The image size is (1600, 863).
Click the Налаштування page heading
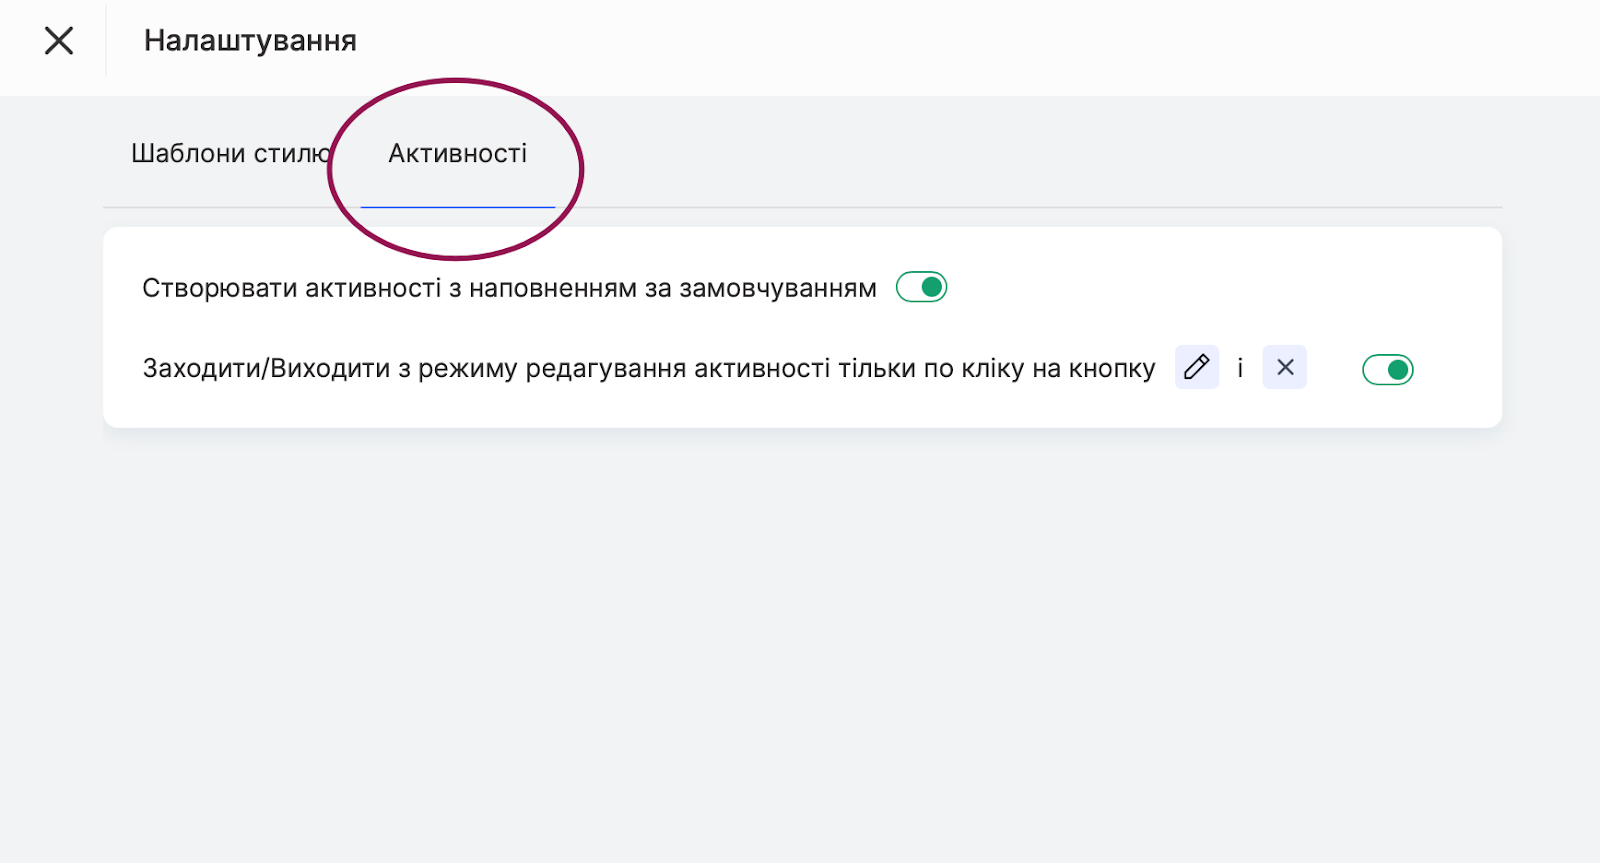pos(250,41)
